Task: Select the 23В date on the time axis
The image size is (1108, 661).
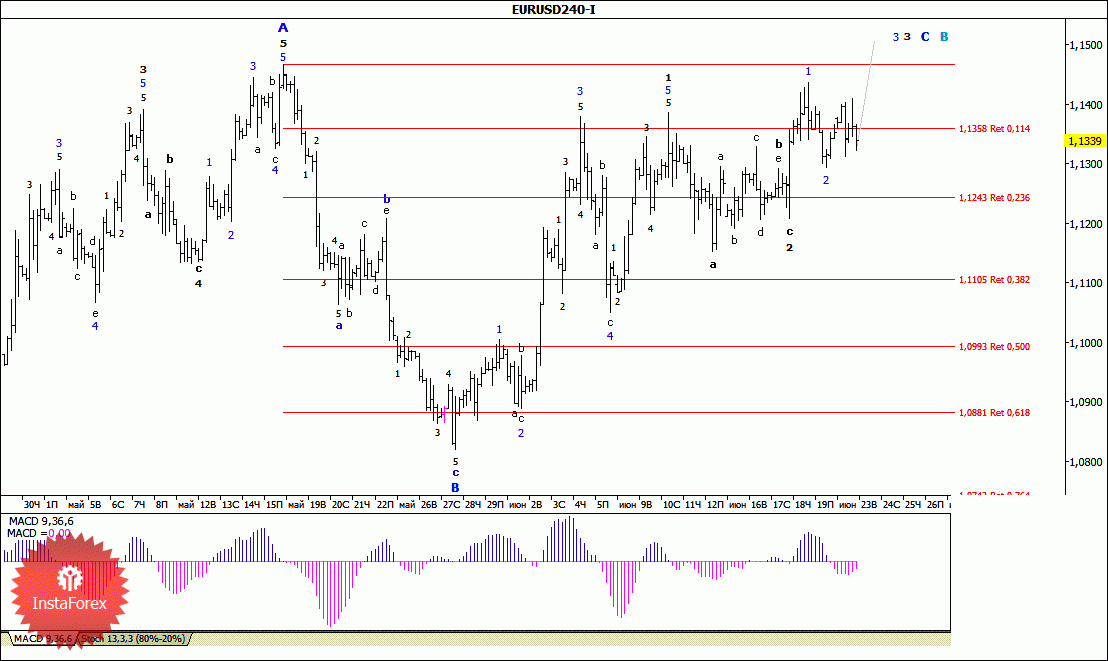Action: coord(868,505)
